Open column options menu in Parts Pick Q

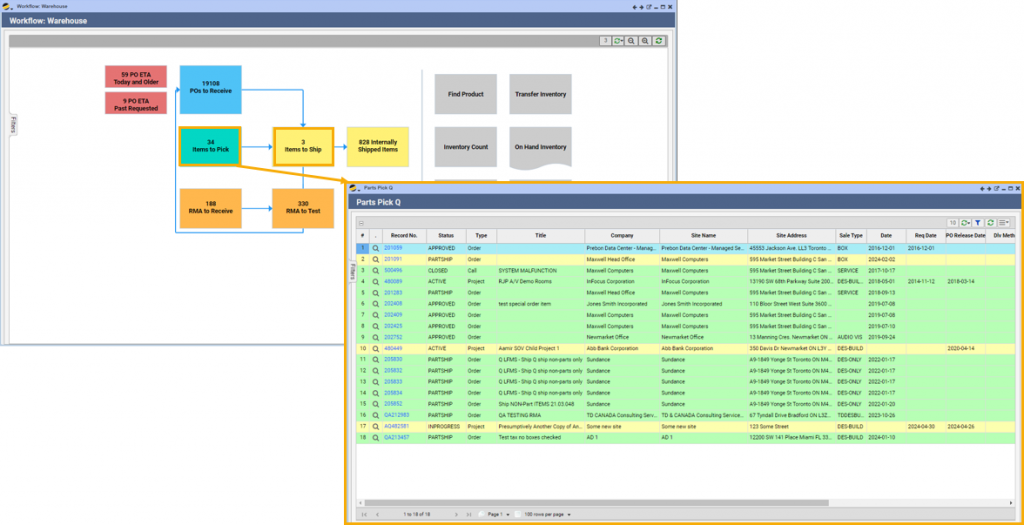click(x=1003, y=222)
